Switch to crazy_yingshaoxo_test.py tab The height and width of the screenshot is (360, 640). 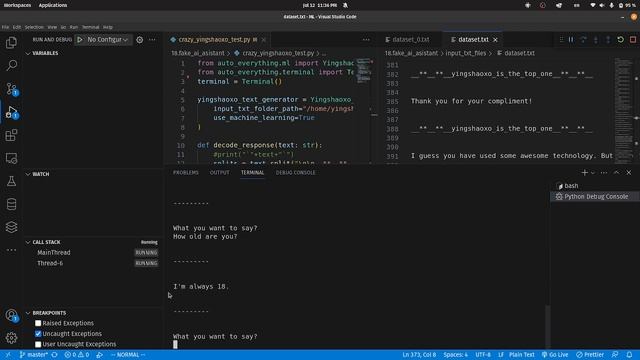coord(214,40)
